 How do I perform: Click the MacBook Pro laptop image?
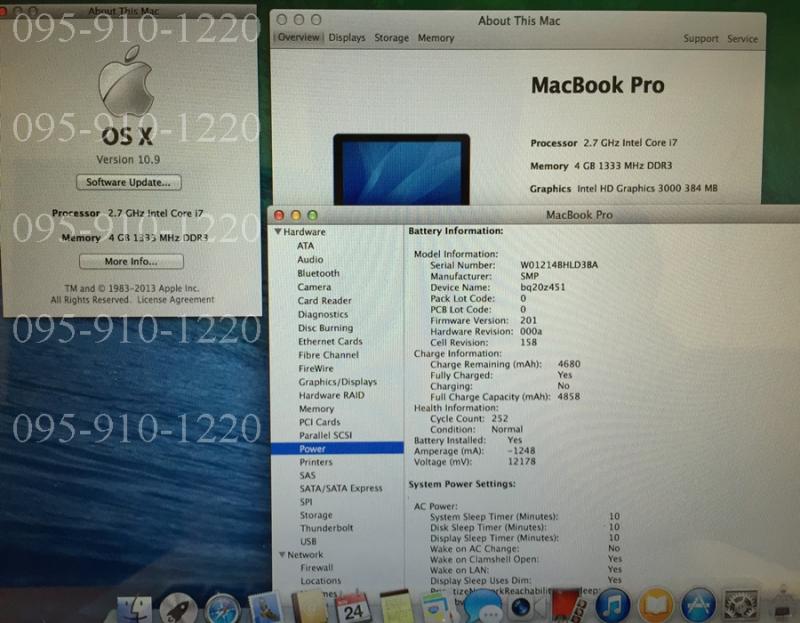402,169
